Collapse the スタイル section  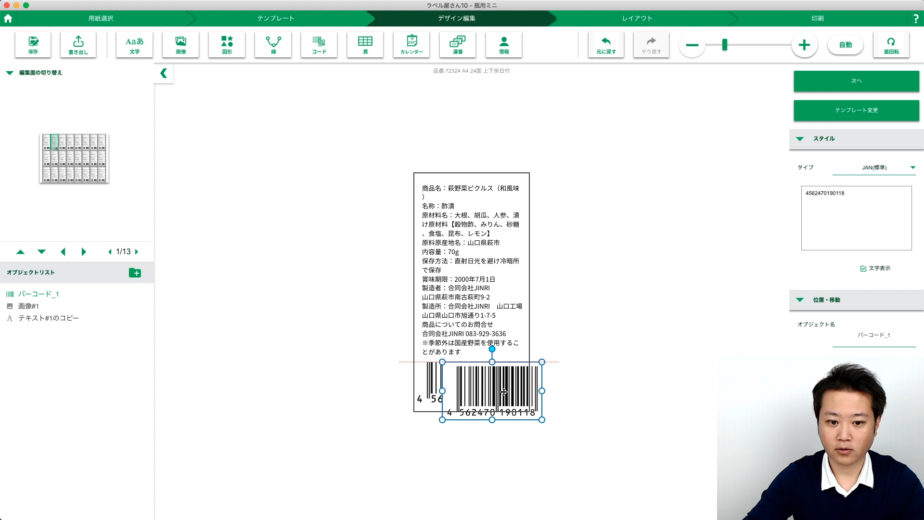pos(800,139)
